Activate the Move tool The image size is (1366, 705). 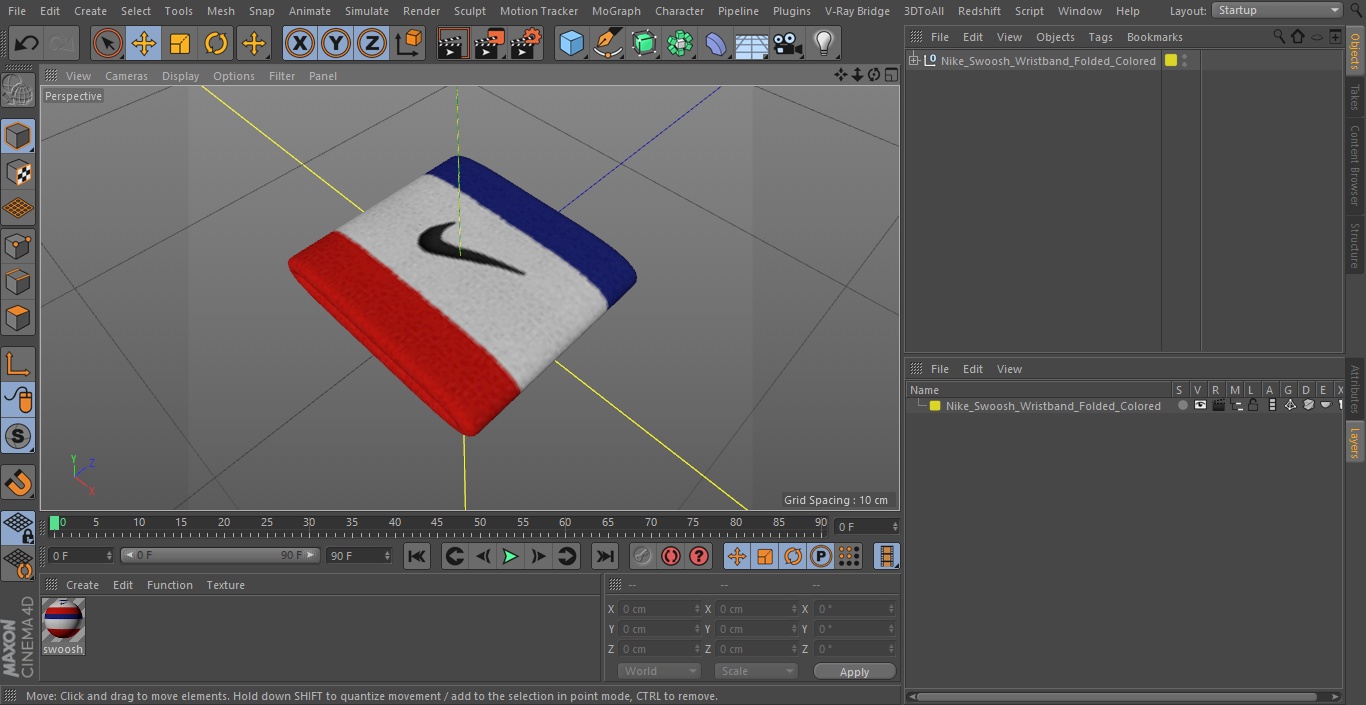[144, 44]
